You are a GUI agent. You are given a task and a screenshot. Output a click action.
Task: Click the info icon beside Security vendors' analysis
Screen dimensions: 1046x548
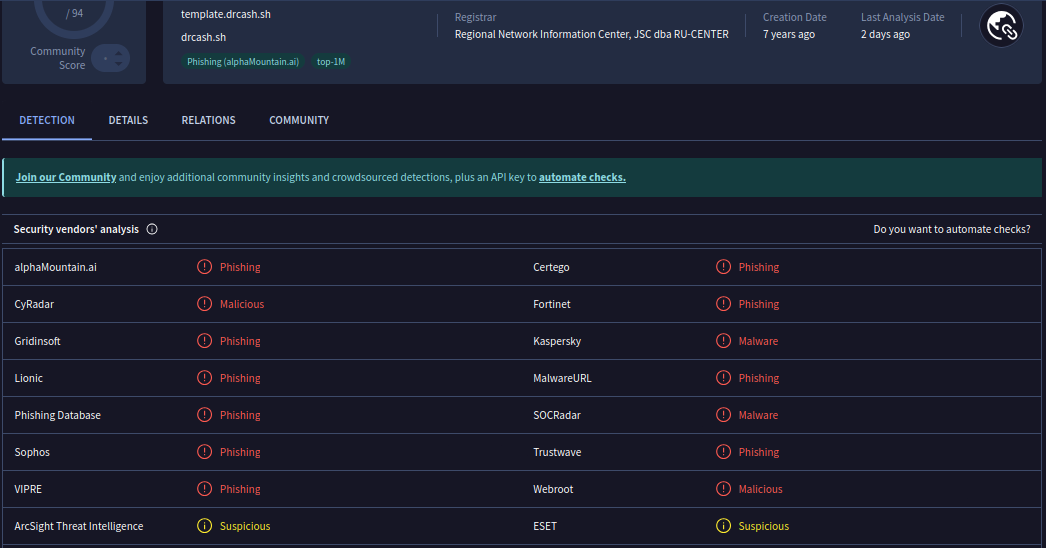pyautogui.click(x=152, y=229)
